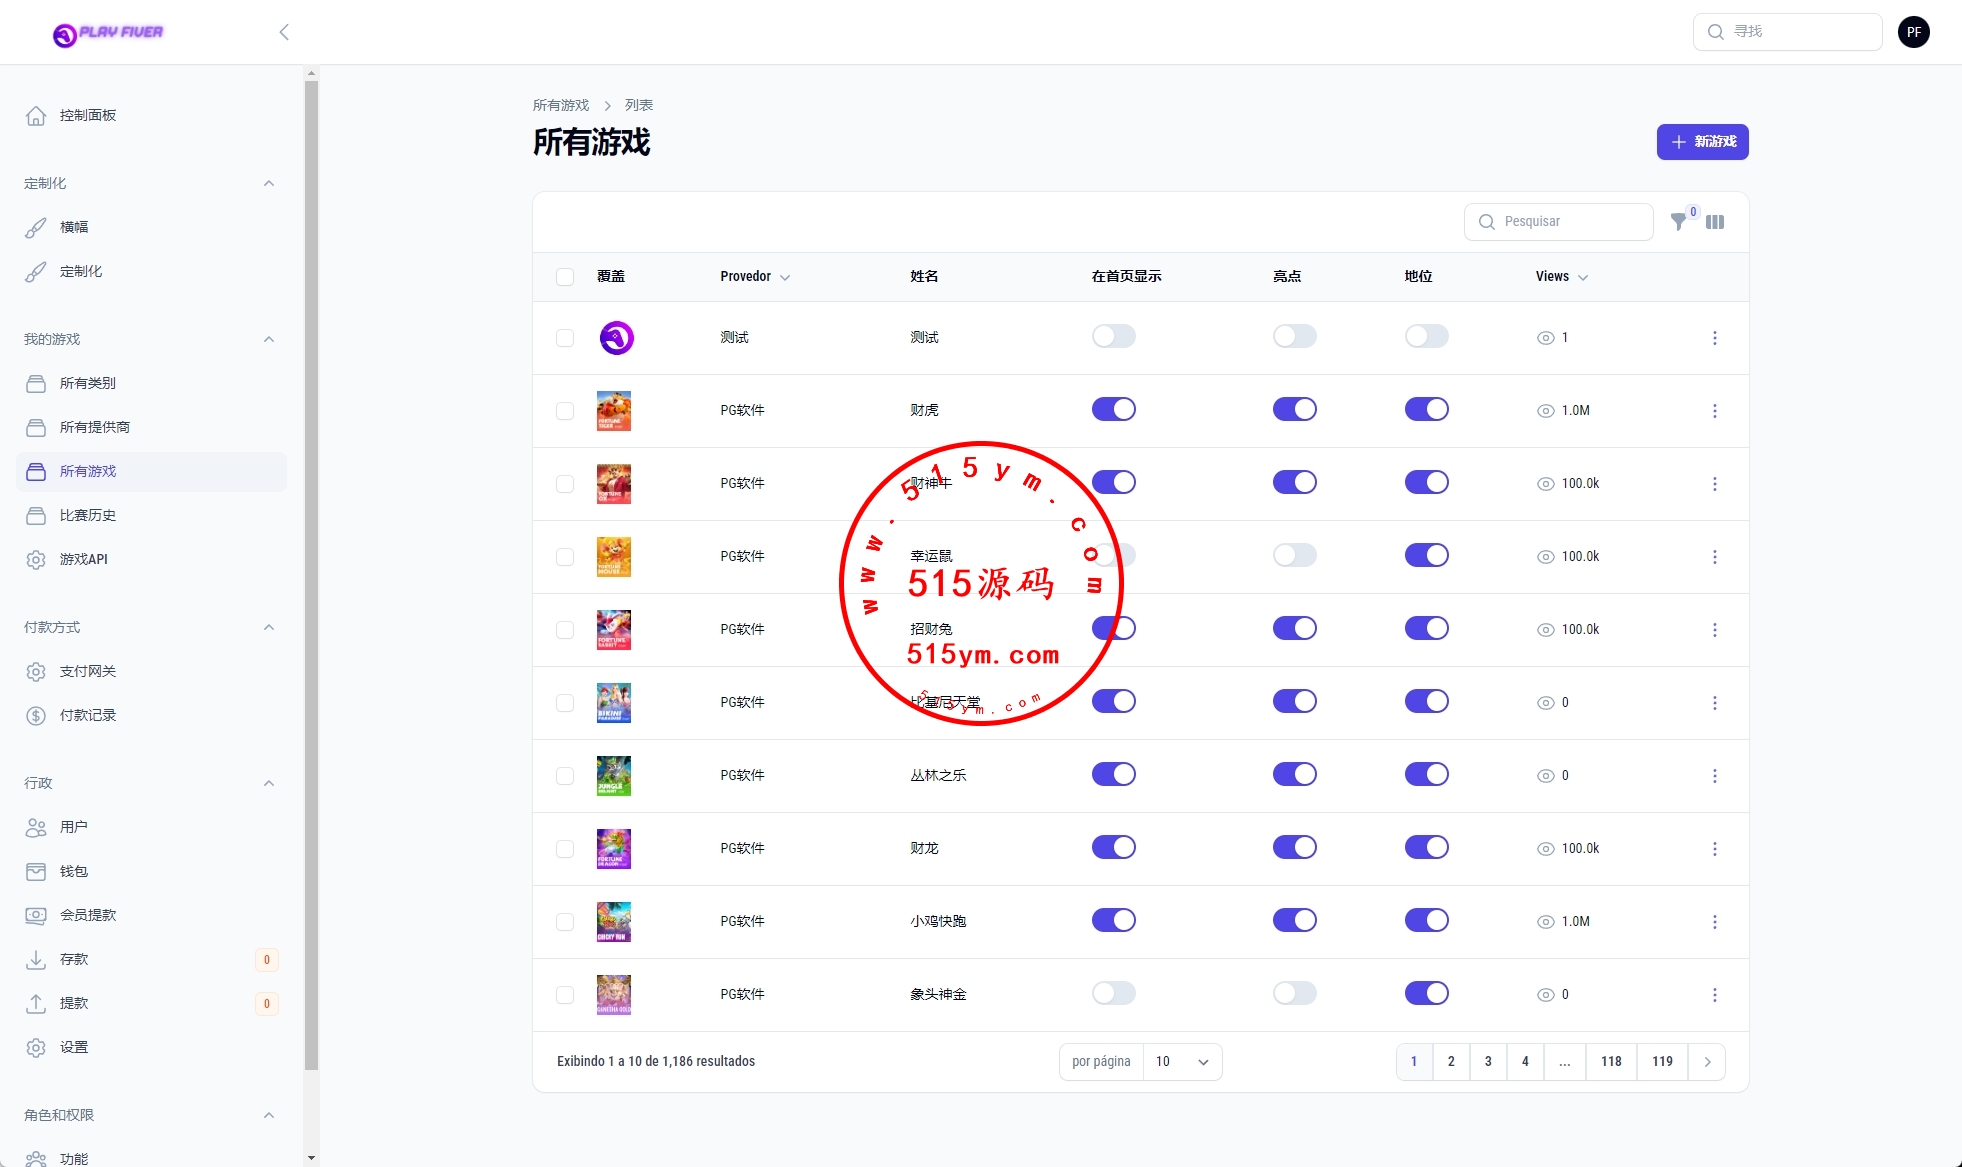1962x1167 pixels.
Task: Open 所有提供商 in the sidebar
Action: pos(95,427)
